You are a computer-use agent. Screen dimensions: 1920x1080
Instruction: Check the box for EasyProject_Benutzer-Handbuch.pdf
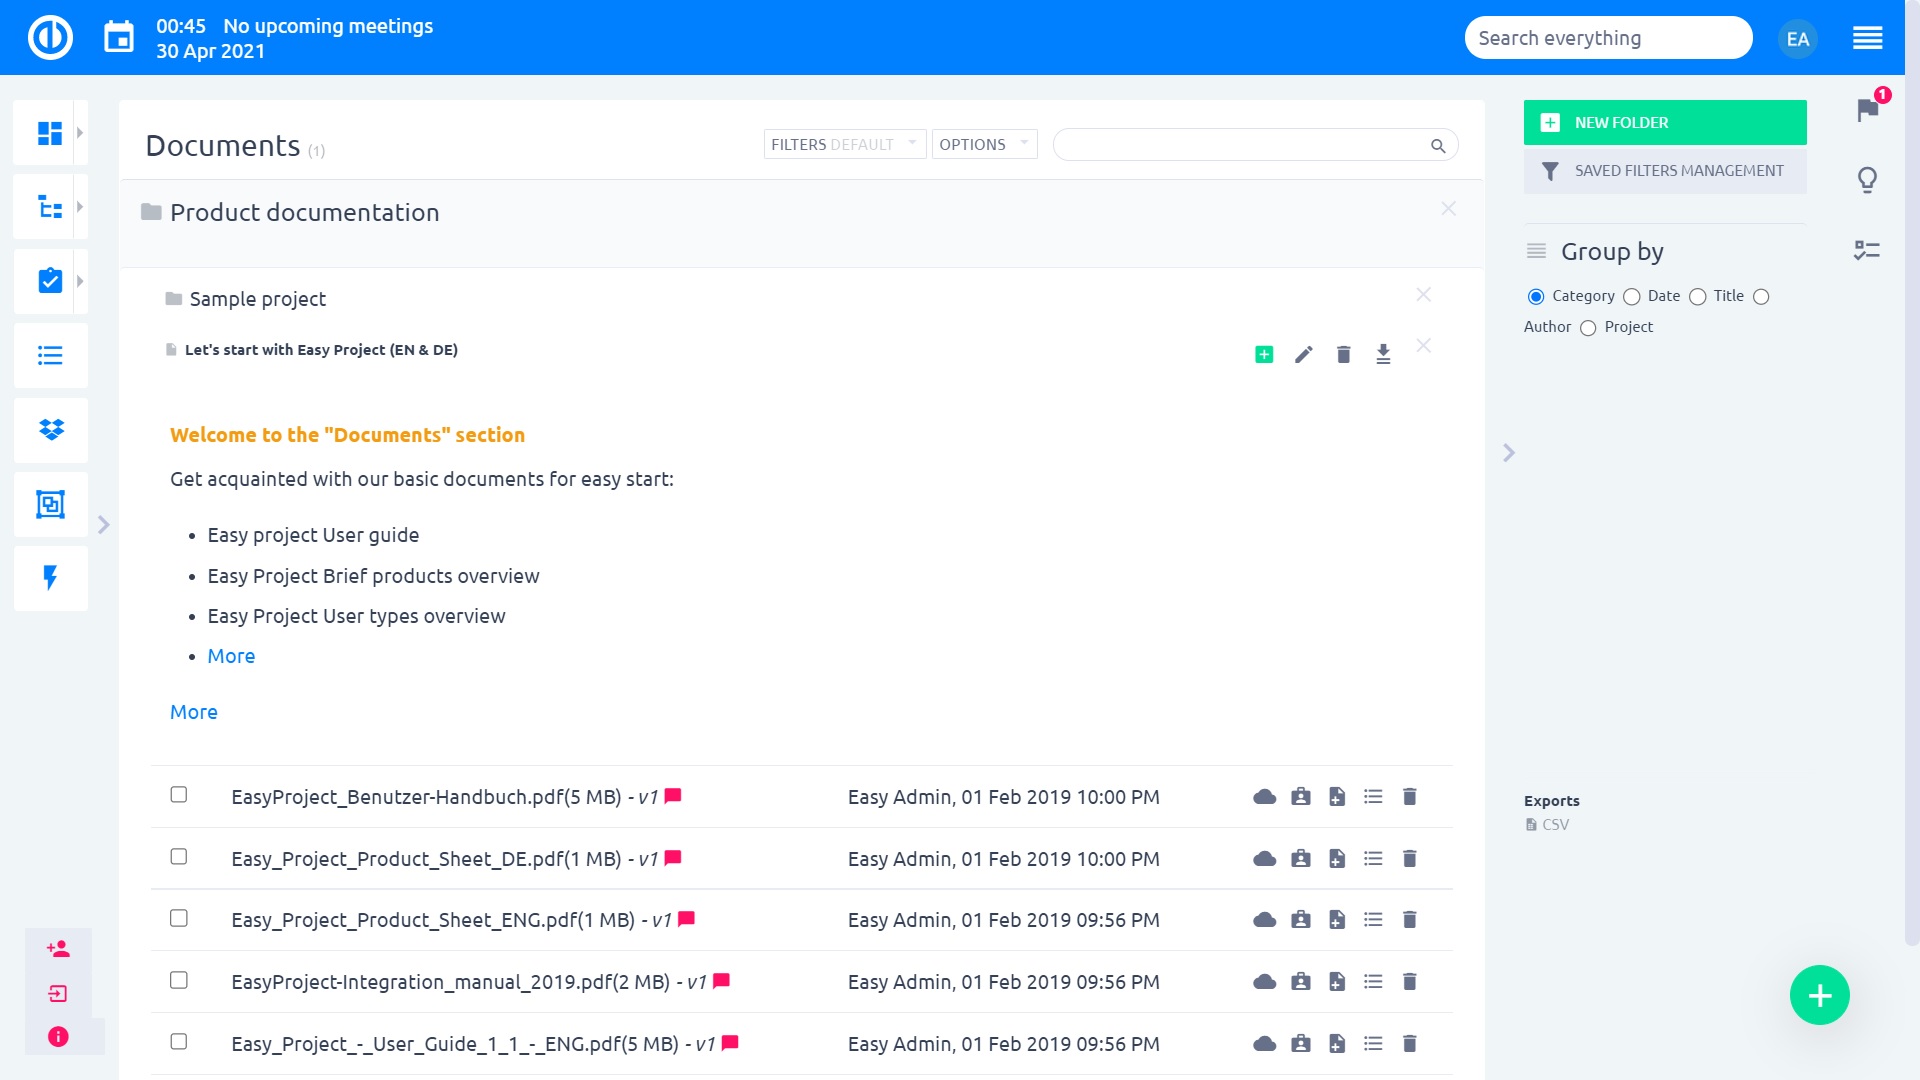[179, 795]
